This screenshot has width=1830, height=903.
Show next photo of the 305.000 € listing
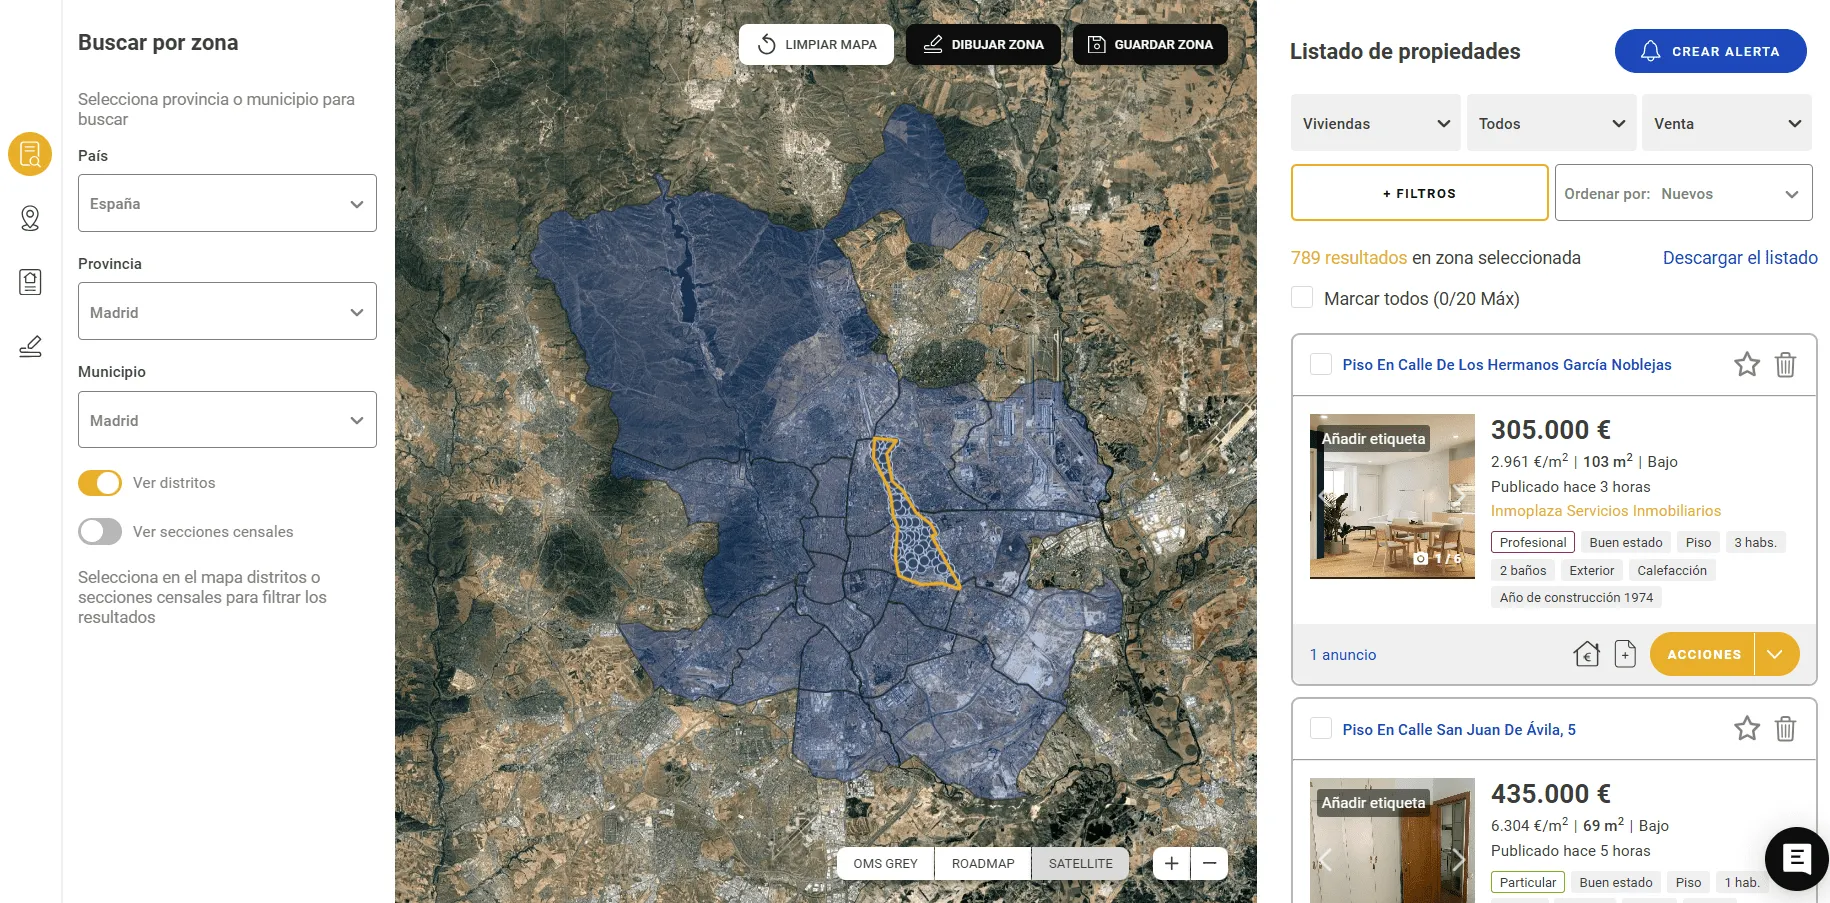click(1458, 496)
